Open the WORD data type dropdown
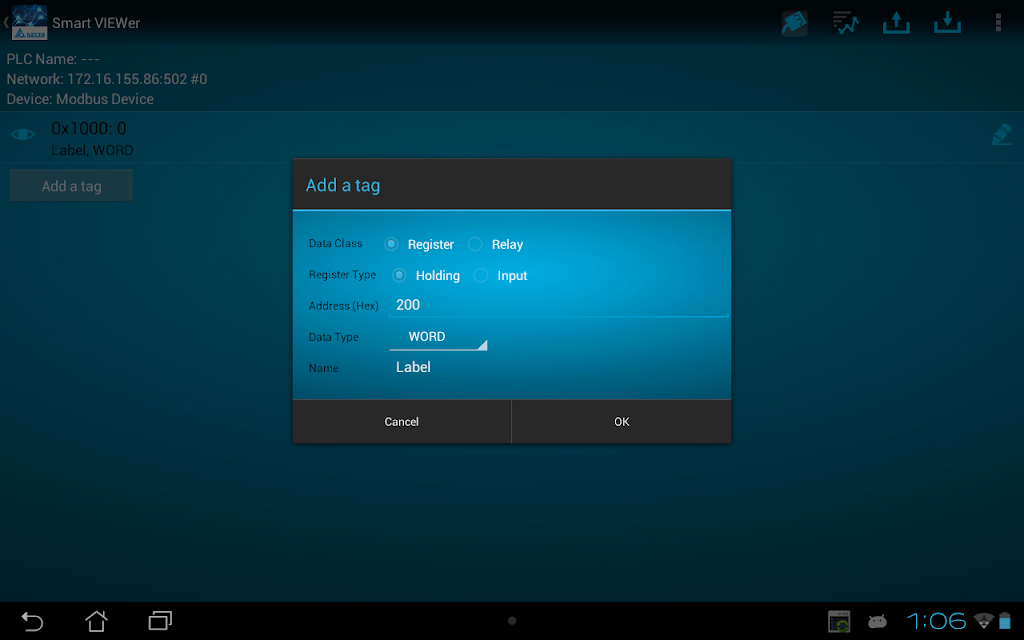Image resolution: width=1024 pixels, height=640 pixels. tap(438, 337)
